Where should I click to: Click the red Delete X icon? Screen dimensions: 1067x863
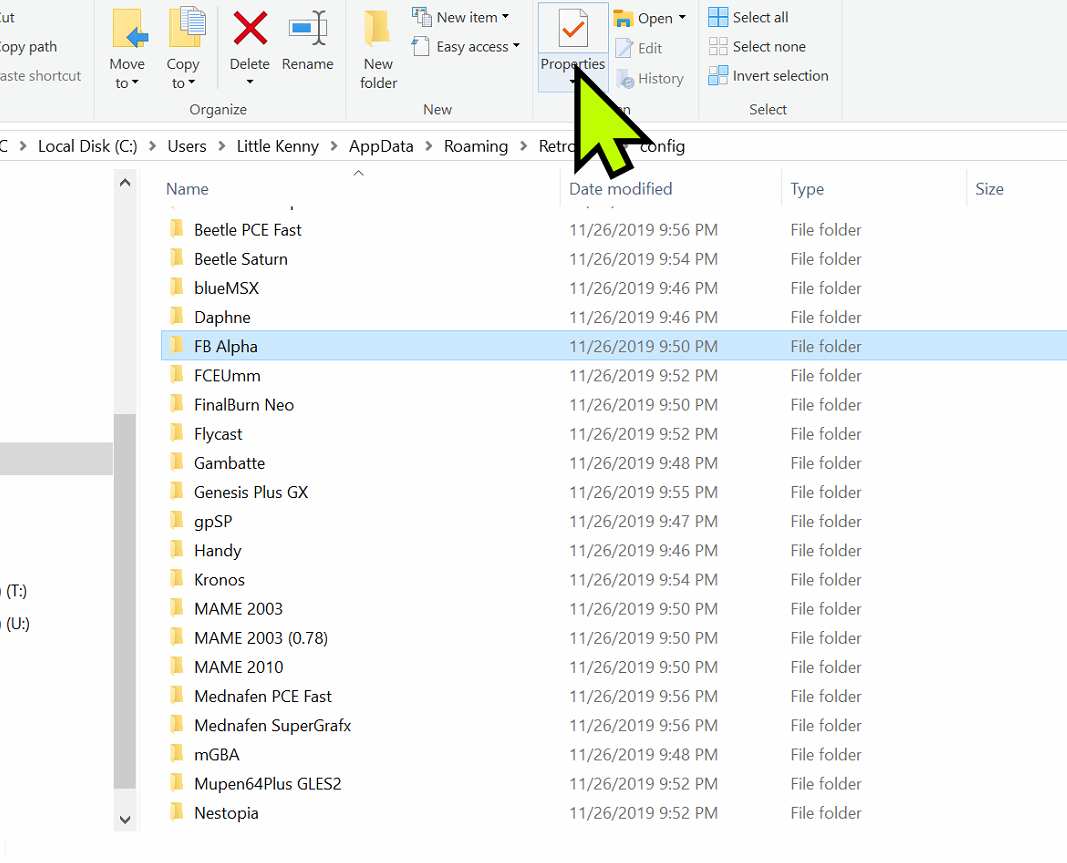point(250,29)
